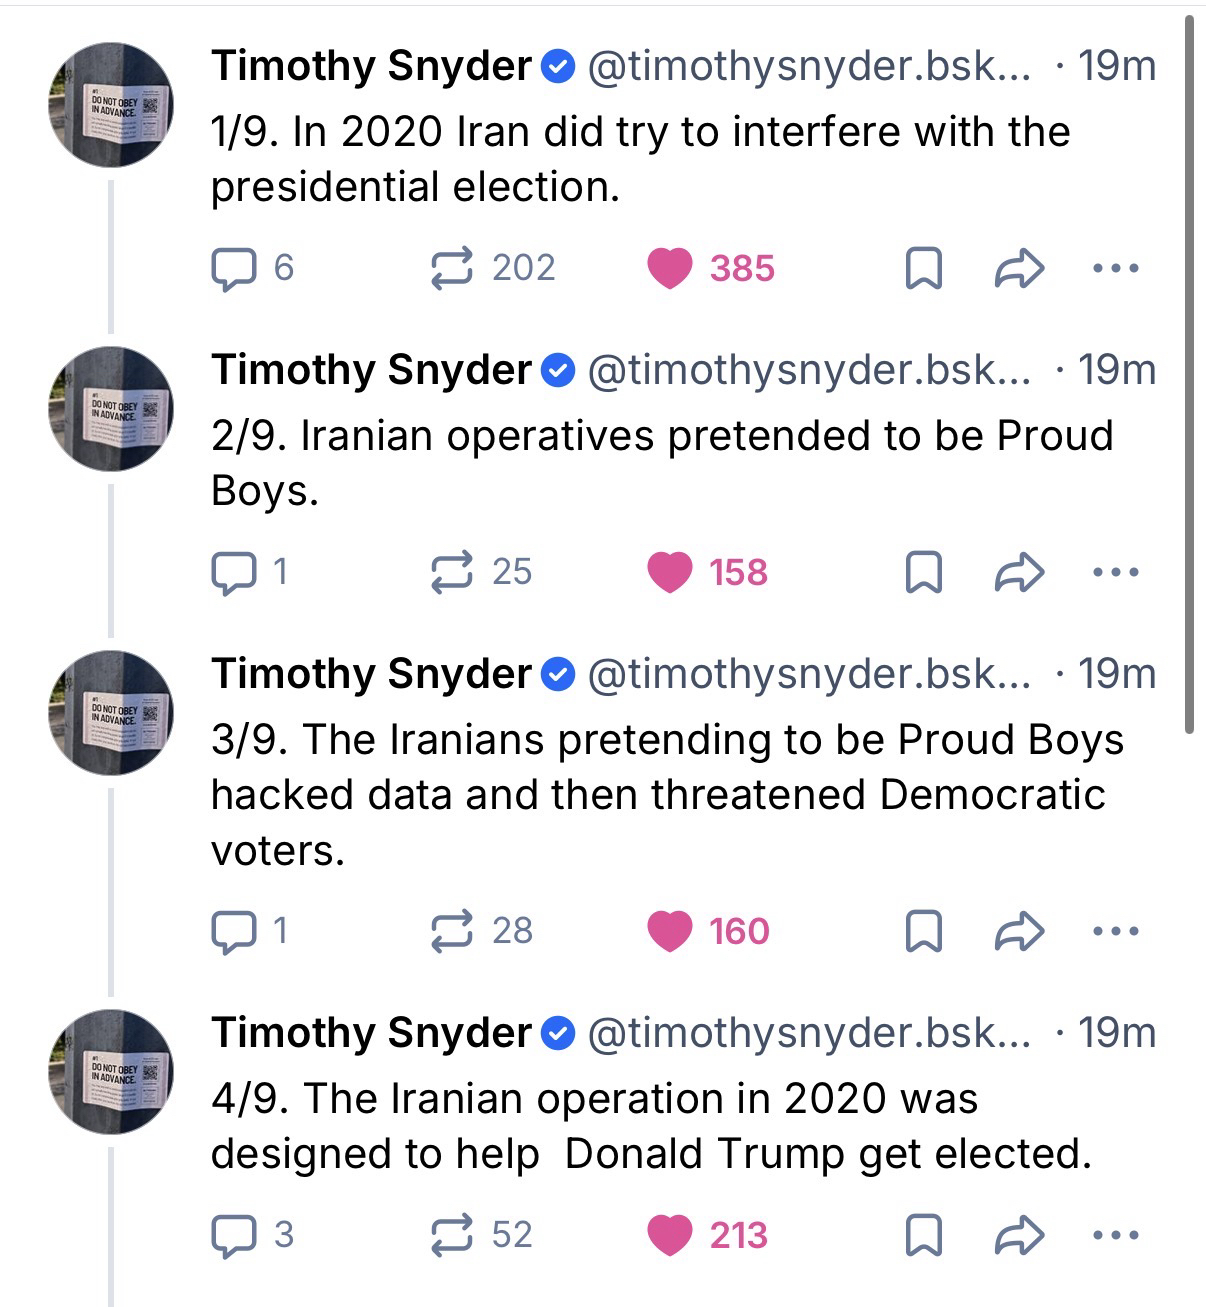Open more options for the 1/9 post

tap(1115, 268)
